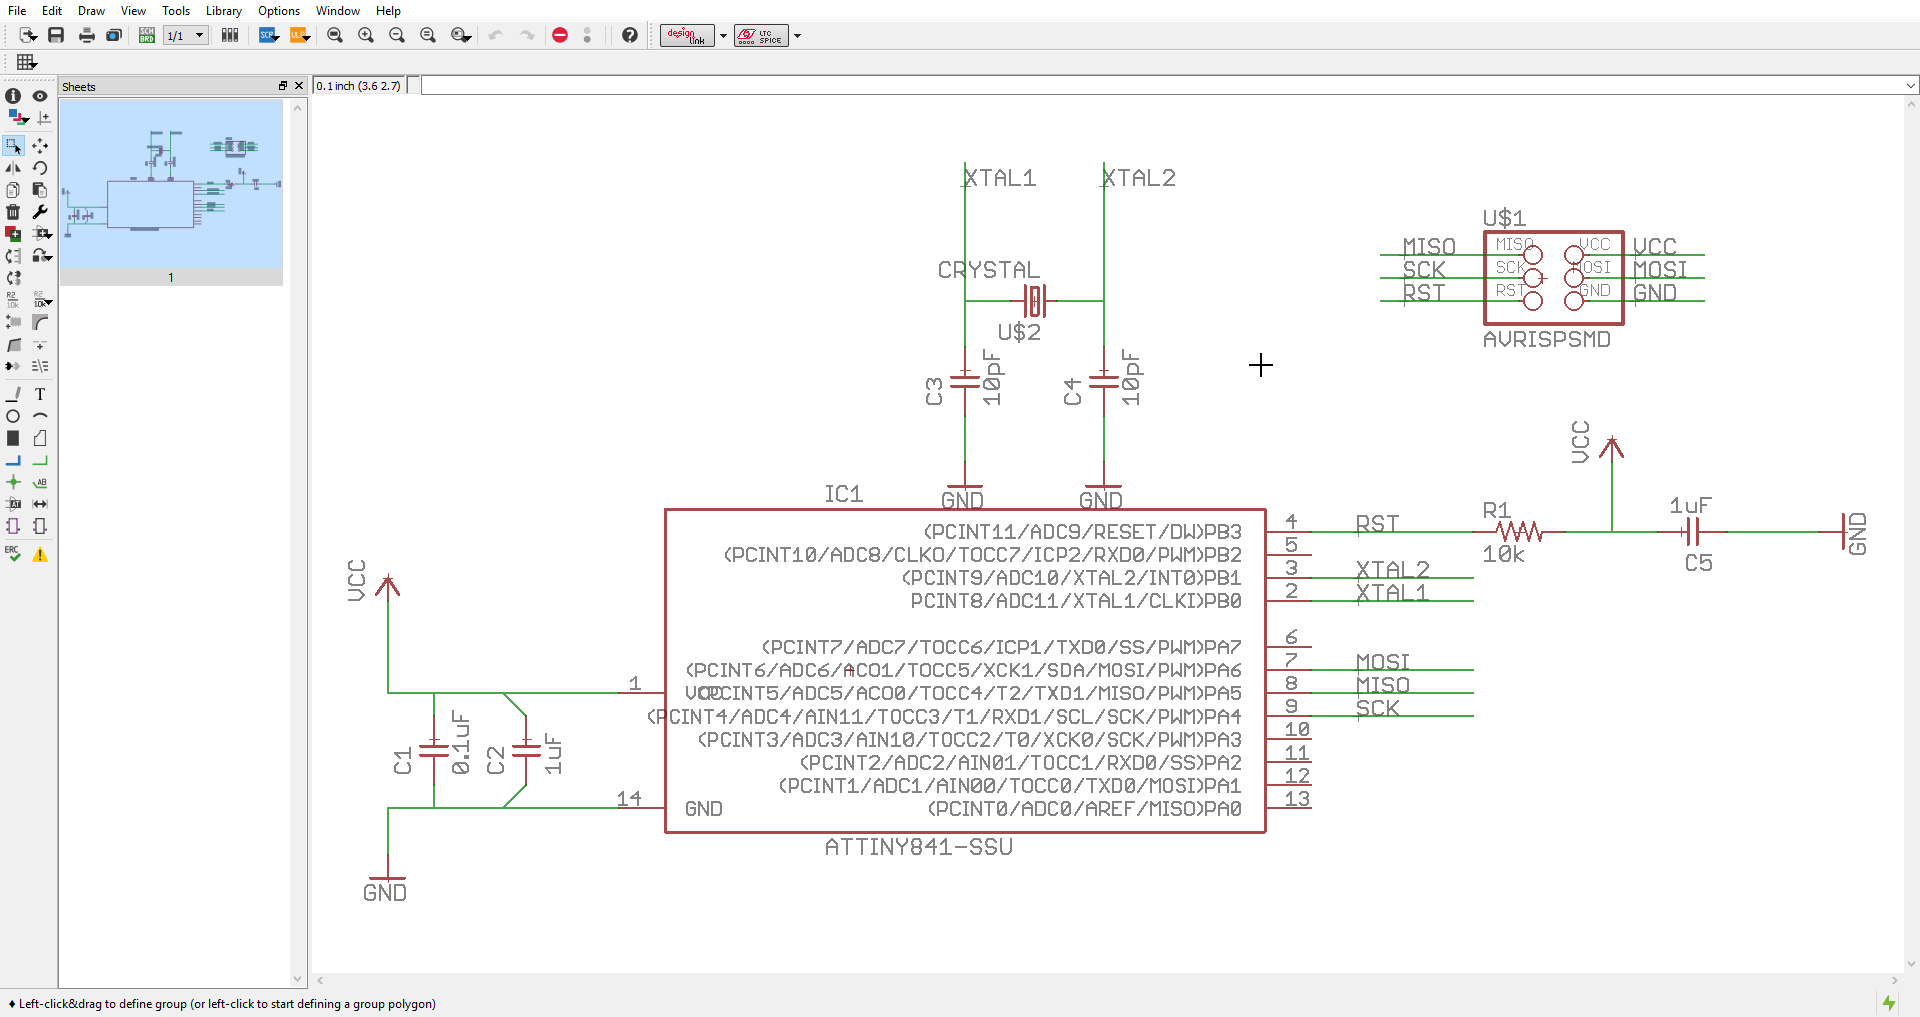Select the Text (T) tool
The image size is (1920, 1017).
click(40, 394)
